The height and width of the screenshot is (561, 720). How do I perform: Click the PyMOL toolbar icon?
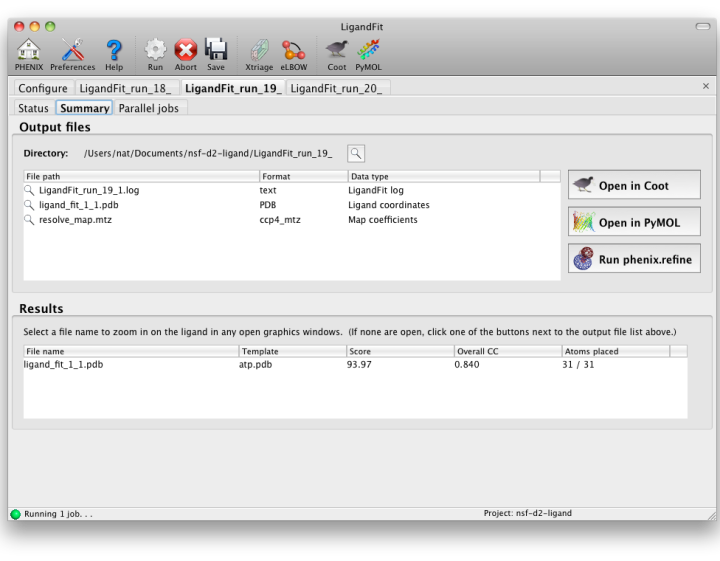[368, 53]
